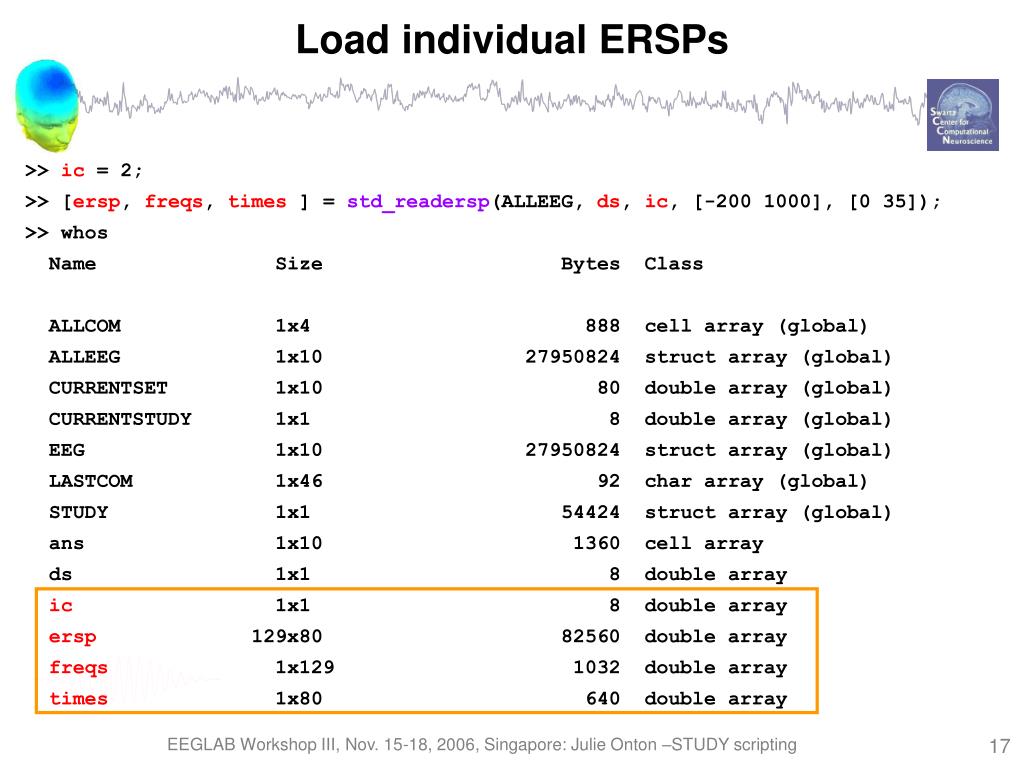The image size is (1024, 768).
Task: Click the "std_readersp" function name
Action: point(418,202)
